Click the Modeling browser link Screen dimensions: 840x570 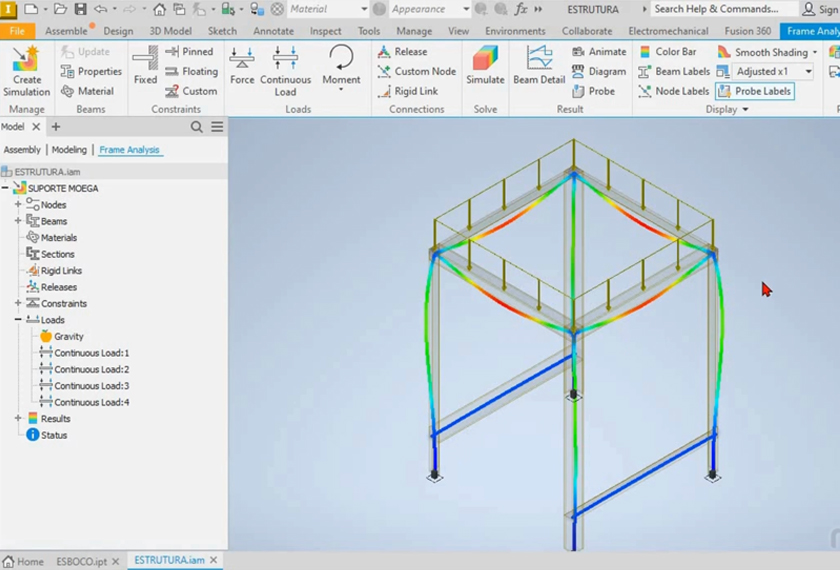pyautogui.click(x=69, y=150)
